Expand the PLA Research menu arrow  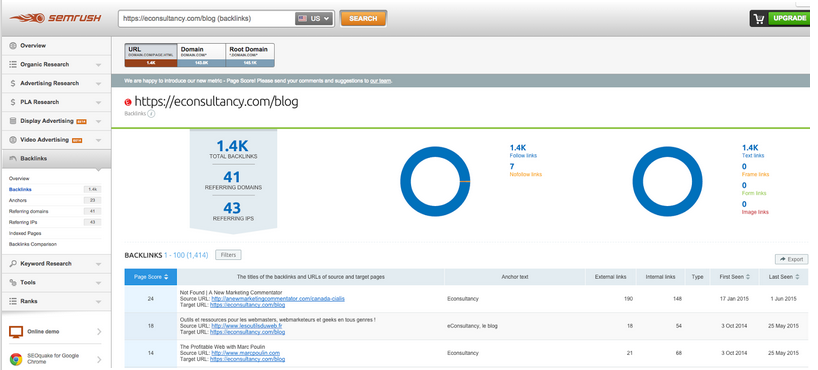pos(99,102)
